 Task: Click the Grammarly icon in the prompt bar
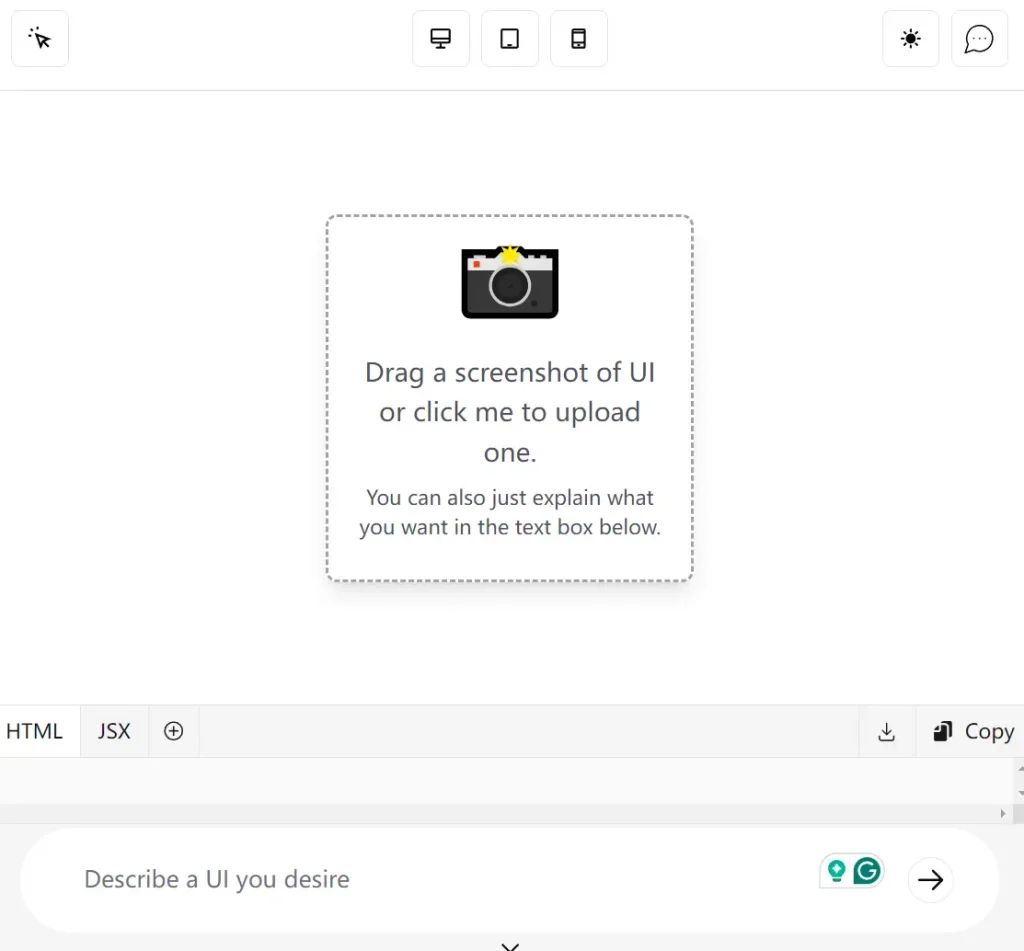(866, 870)
